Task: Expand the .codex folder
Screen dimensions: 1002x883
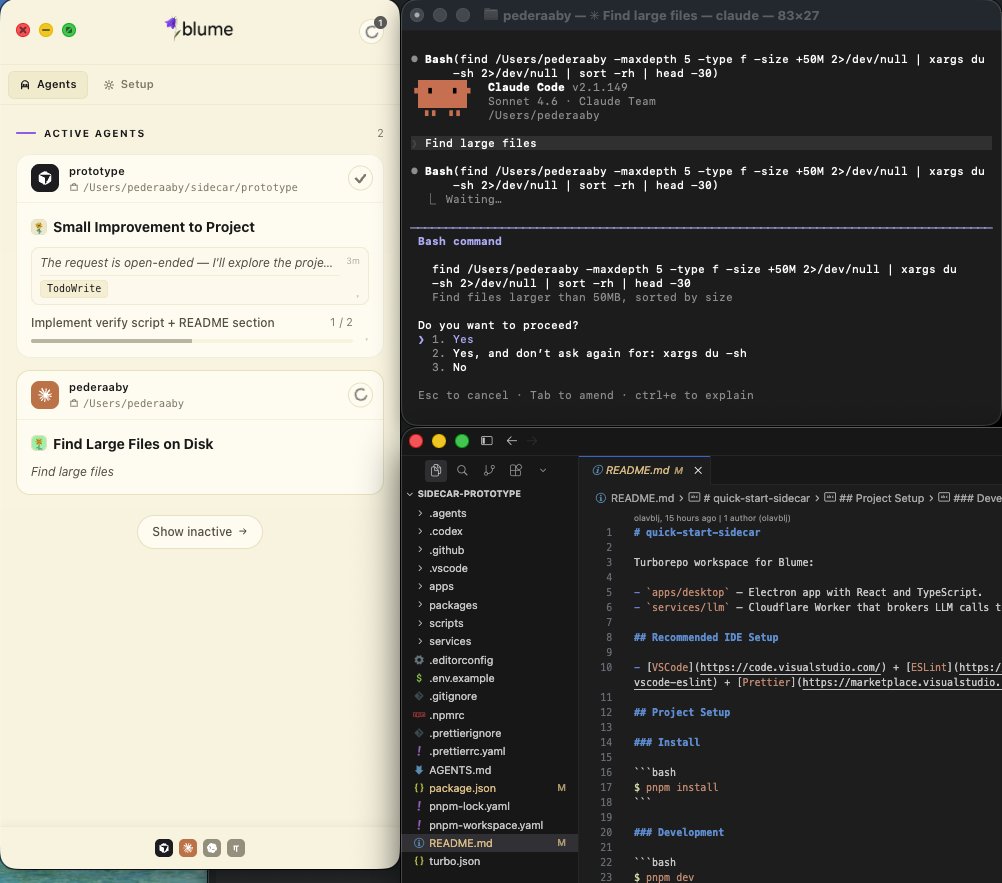Action: click(445, 532)
